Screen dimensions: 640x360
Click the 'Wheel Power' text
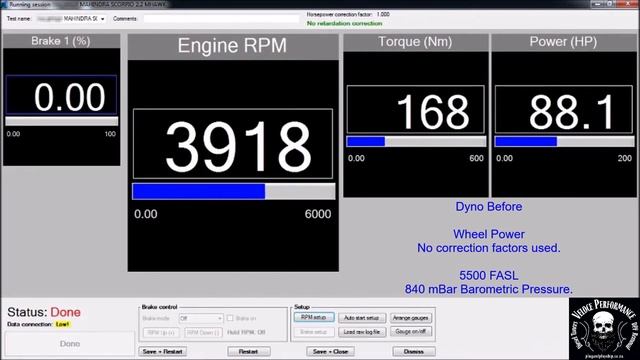(x=489, y=234)
